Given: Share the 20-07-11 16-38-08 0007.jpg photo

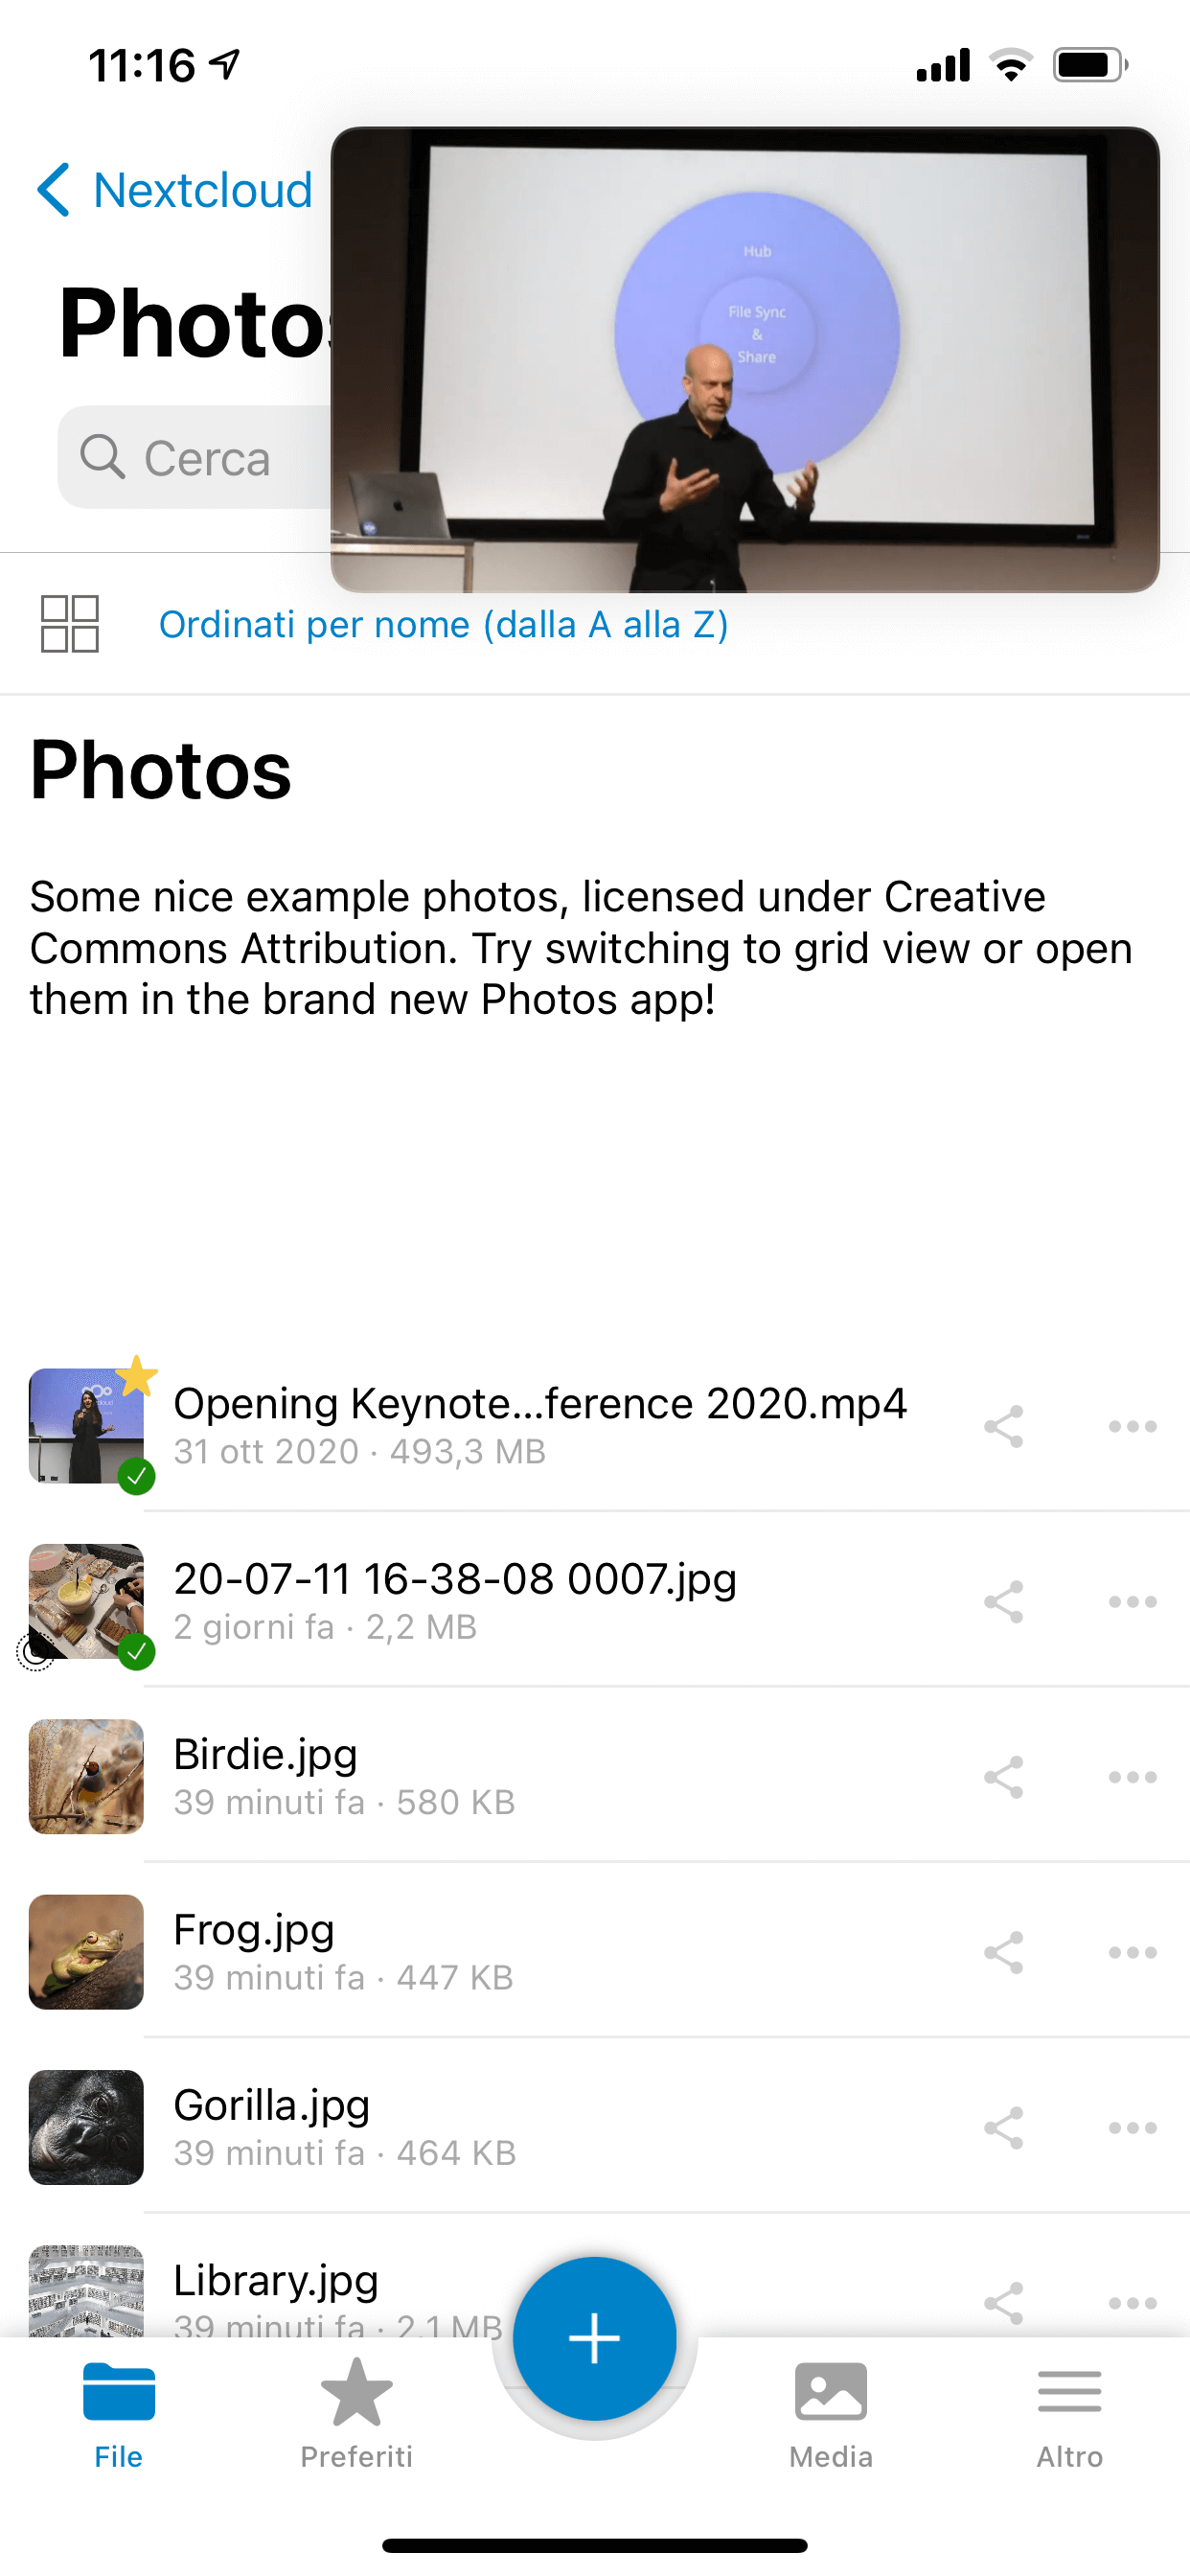Looking at the screenshot, I should tap(1003, 1602).
